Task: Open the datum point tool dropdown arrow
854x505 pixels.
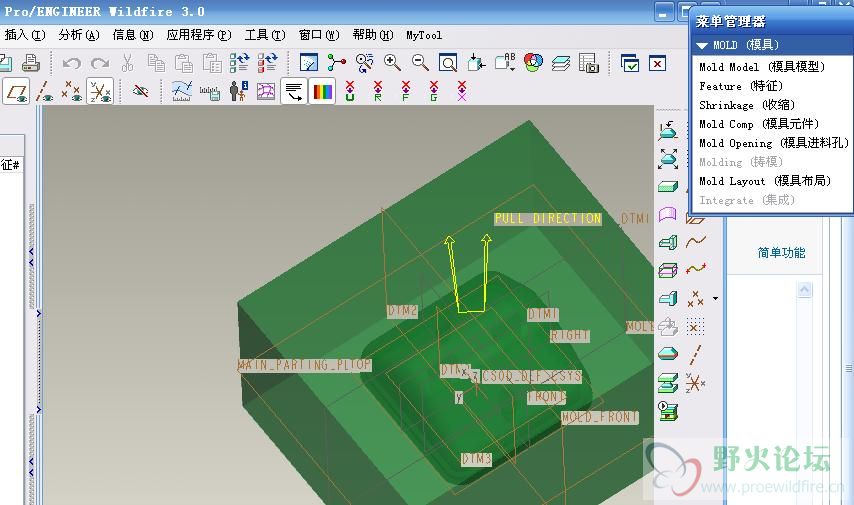Action: (x=715, y=299)
